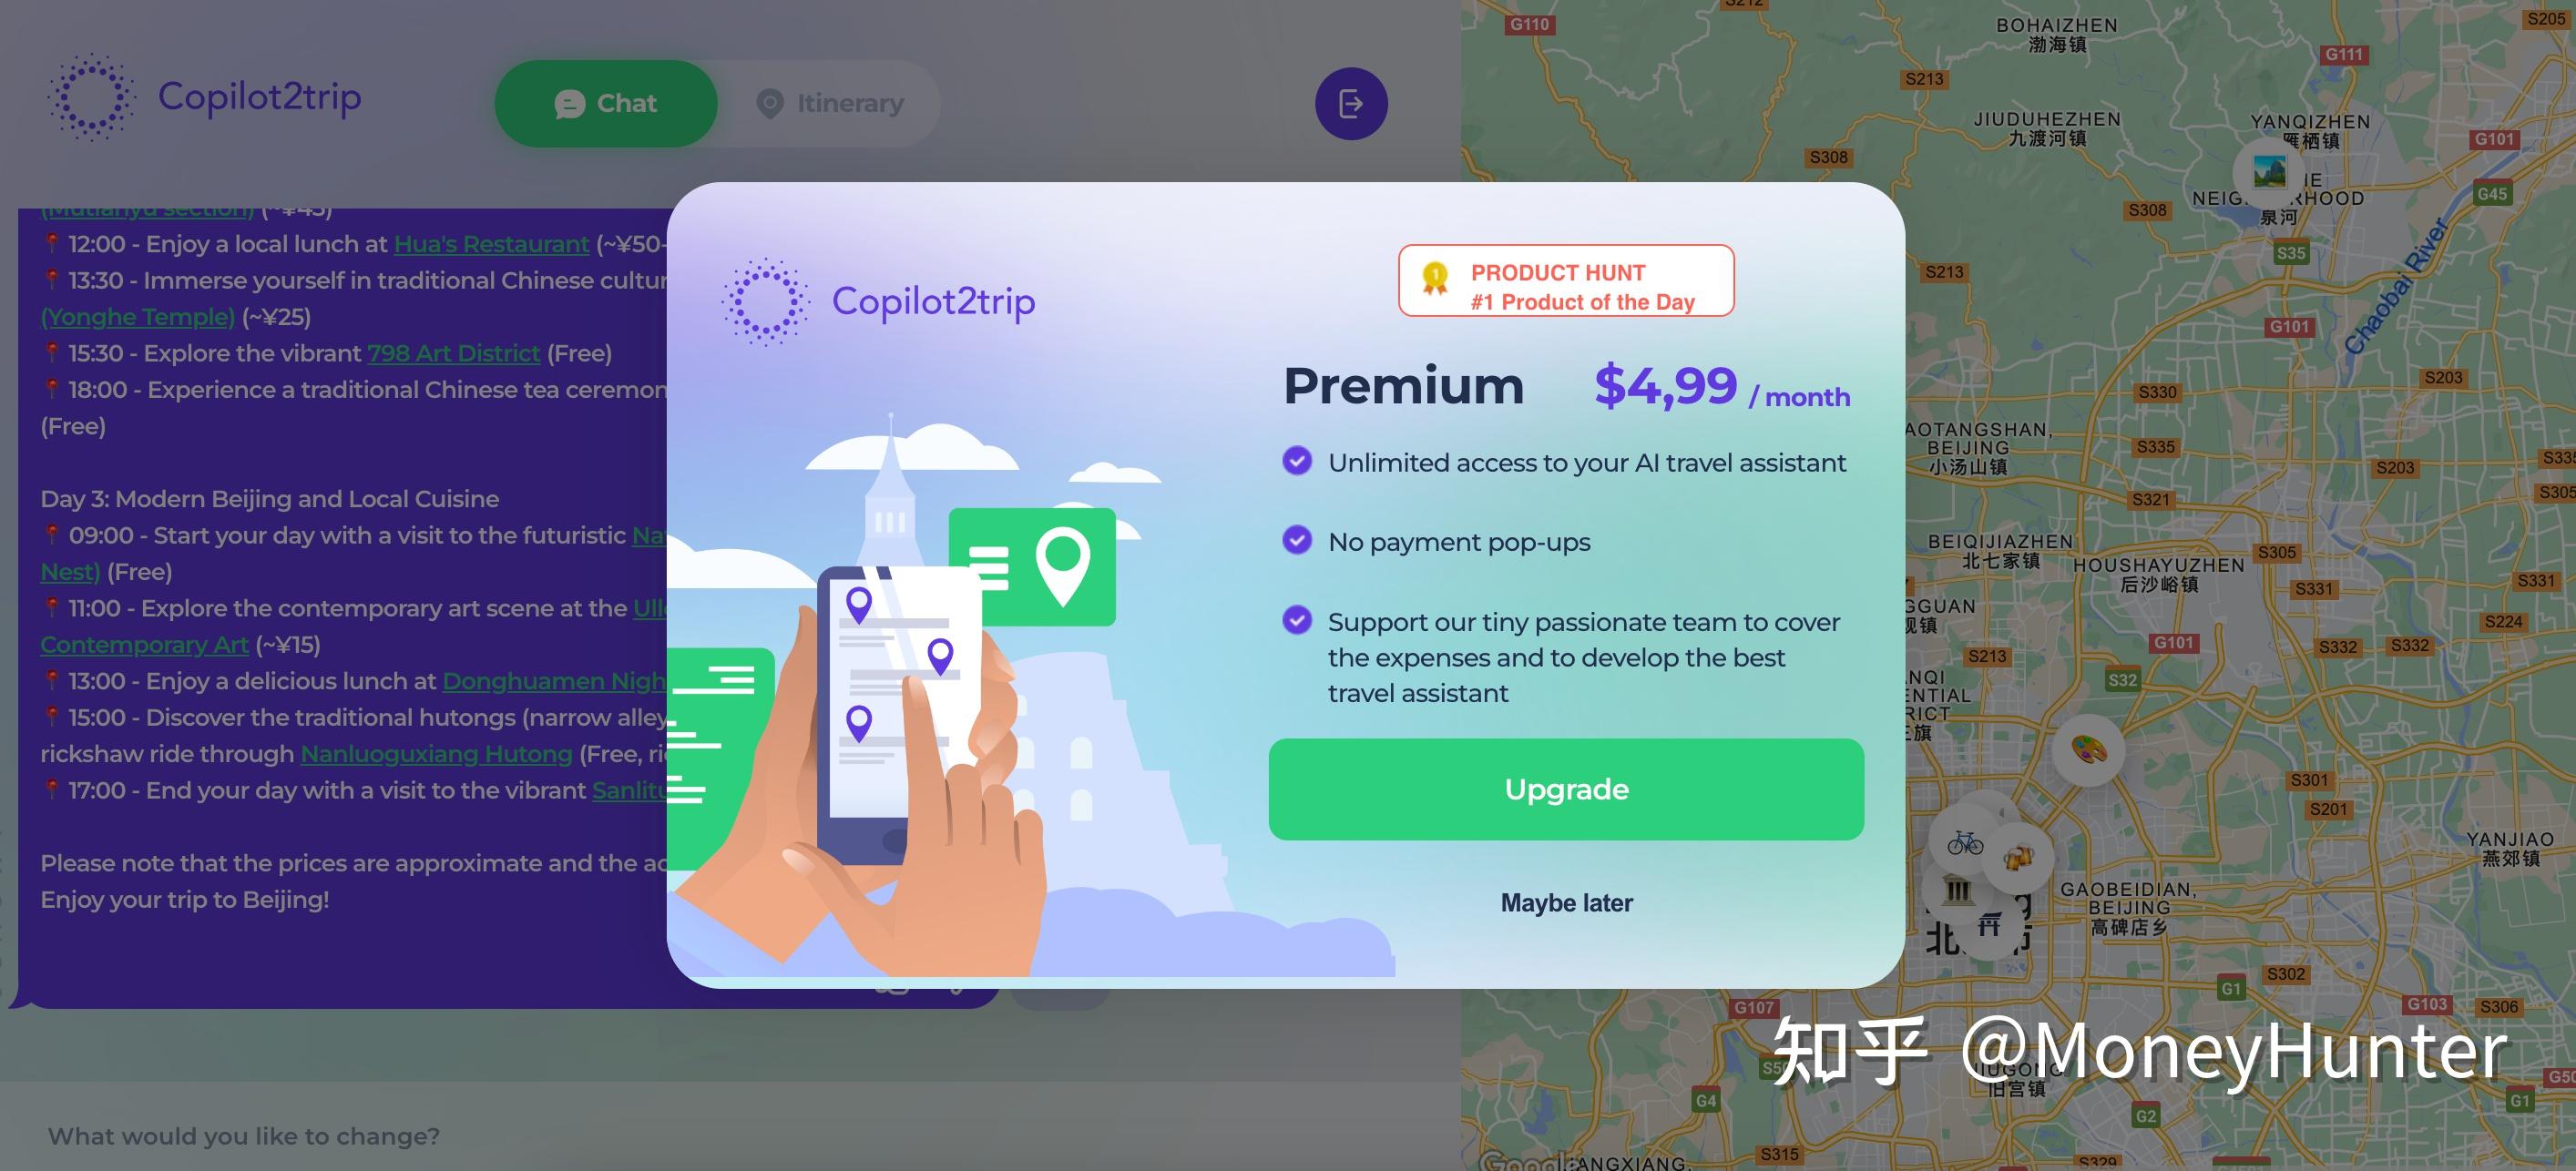
Task: Click the Upgrade button
Action: (x=1566, y=790)
